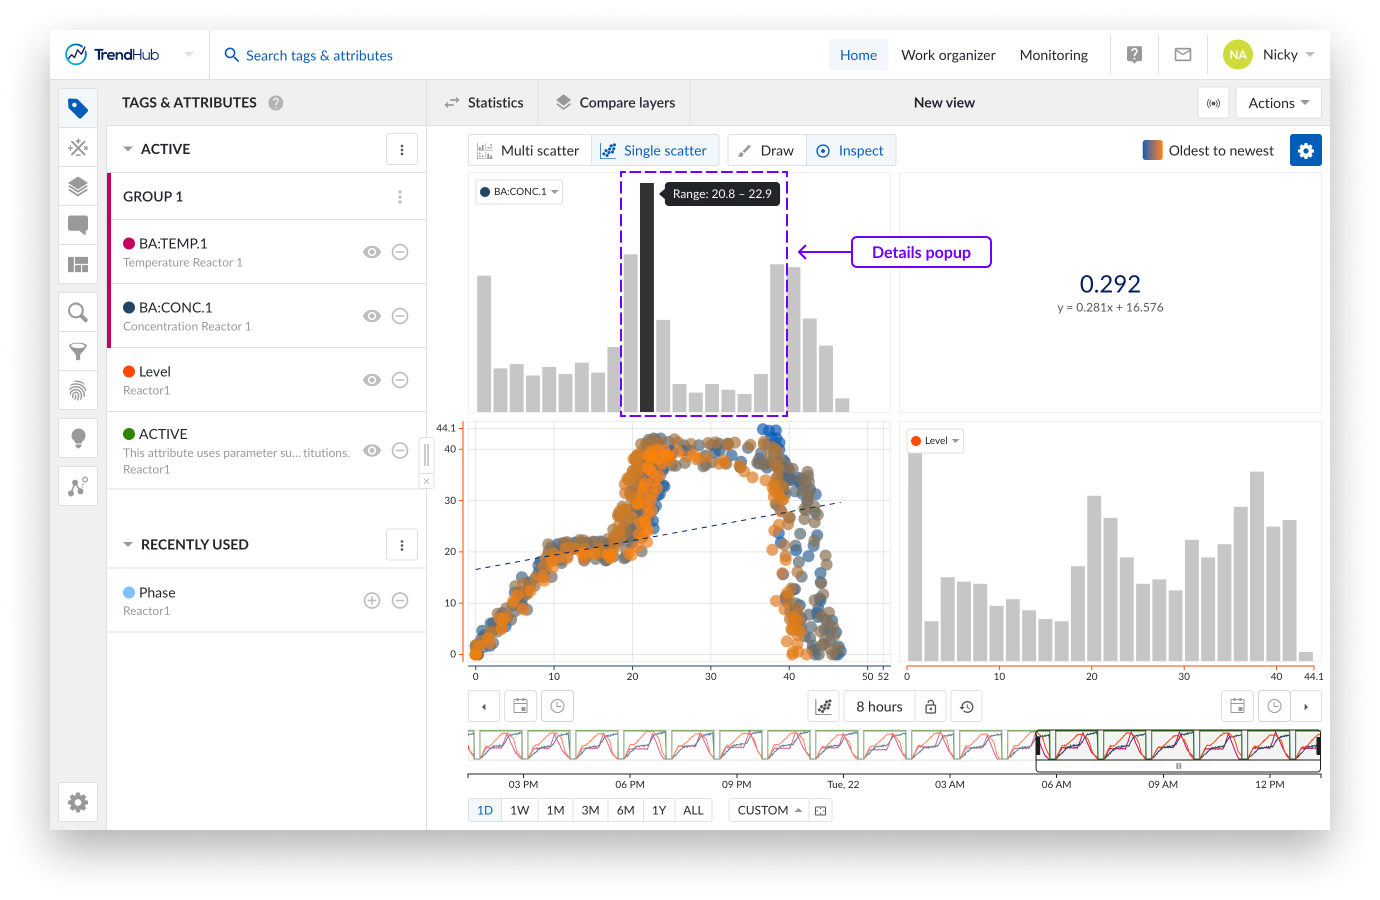Open the layers icon in left sidebar
Viewport: 1380px width, 900px height.
click(78, 186)
